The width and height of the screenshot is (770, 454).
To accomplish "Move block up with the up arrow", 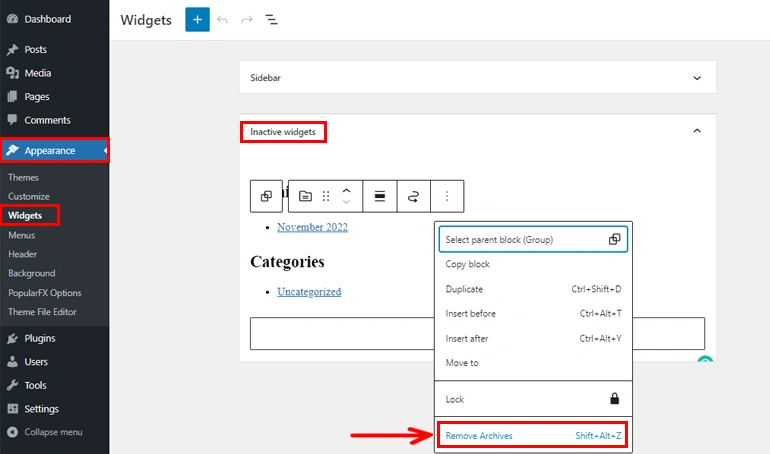I will (347, 191).
